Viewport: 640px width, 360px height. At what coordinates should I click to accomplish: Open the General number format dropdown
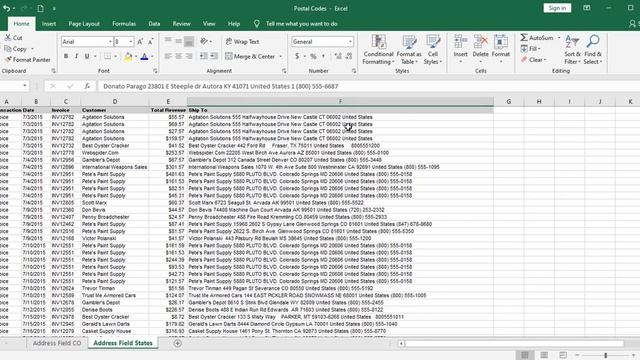pos(350,42)
